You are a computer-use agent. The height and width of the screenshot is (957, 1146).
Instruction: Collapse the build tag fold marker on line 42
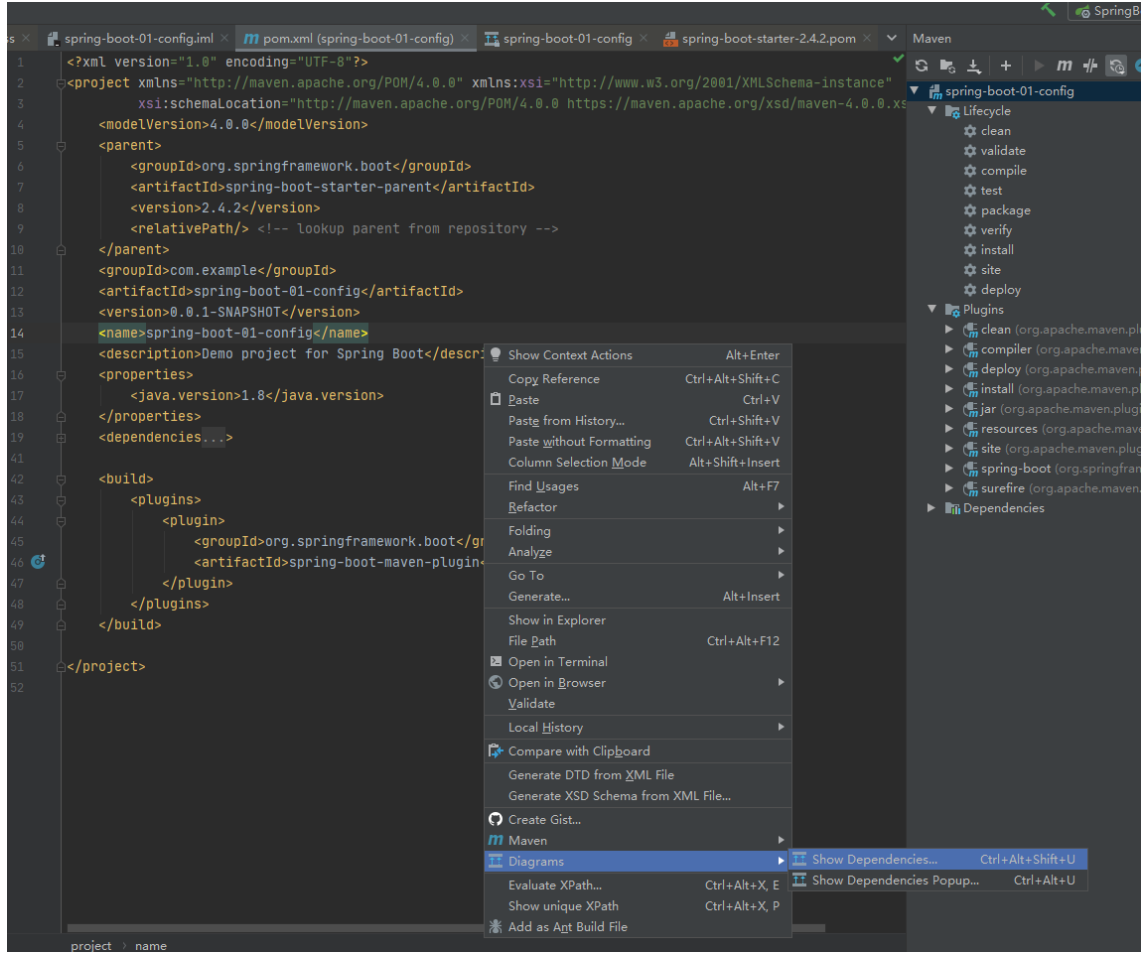(61, 480)
